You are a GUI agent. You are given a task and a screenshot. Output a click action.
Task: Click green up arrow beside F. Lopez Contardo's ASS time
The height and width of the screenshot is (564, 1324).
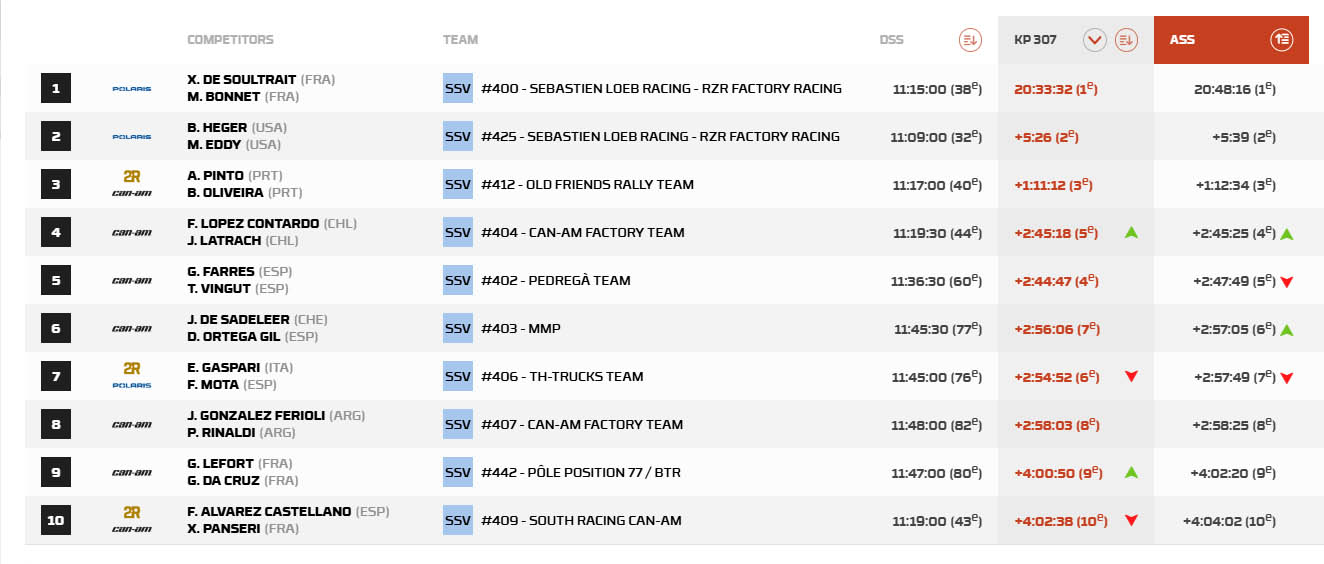point(1287,234)
